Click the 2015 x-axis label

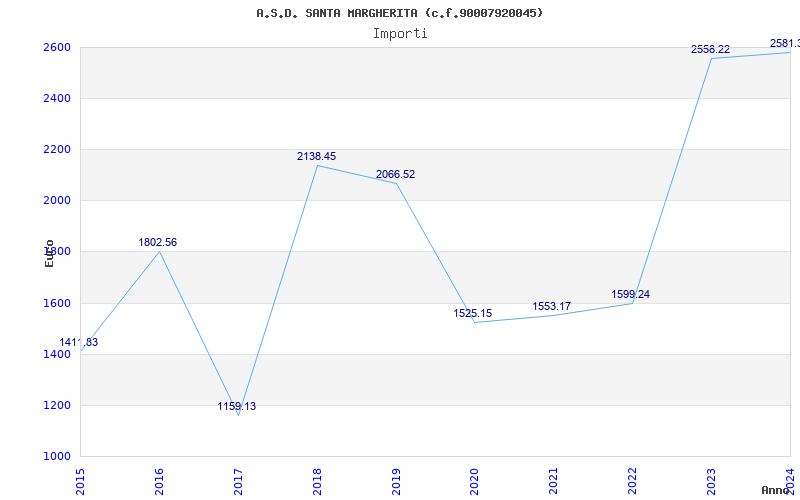coord(80,482)
